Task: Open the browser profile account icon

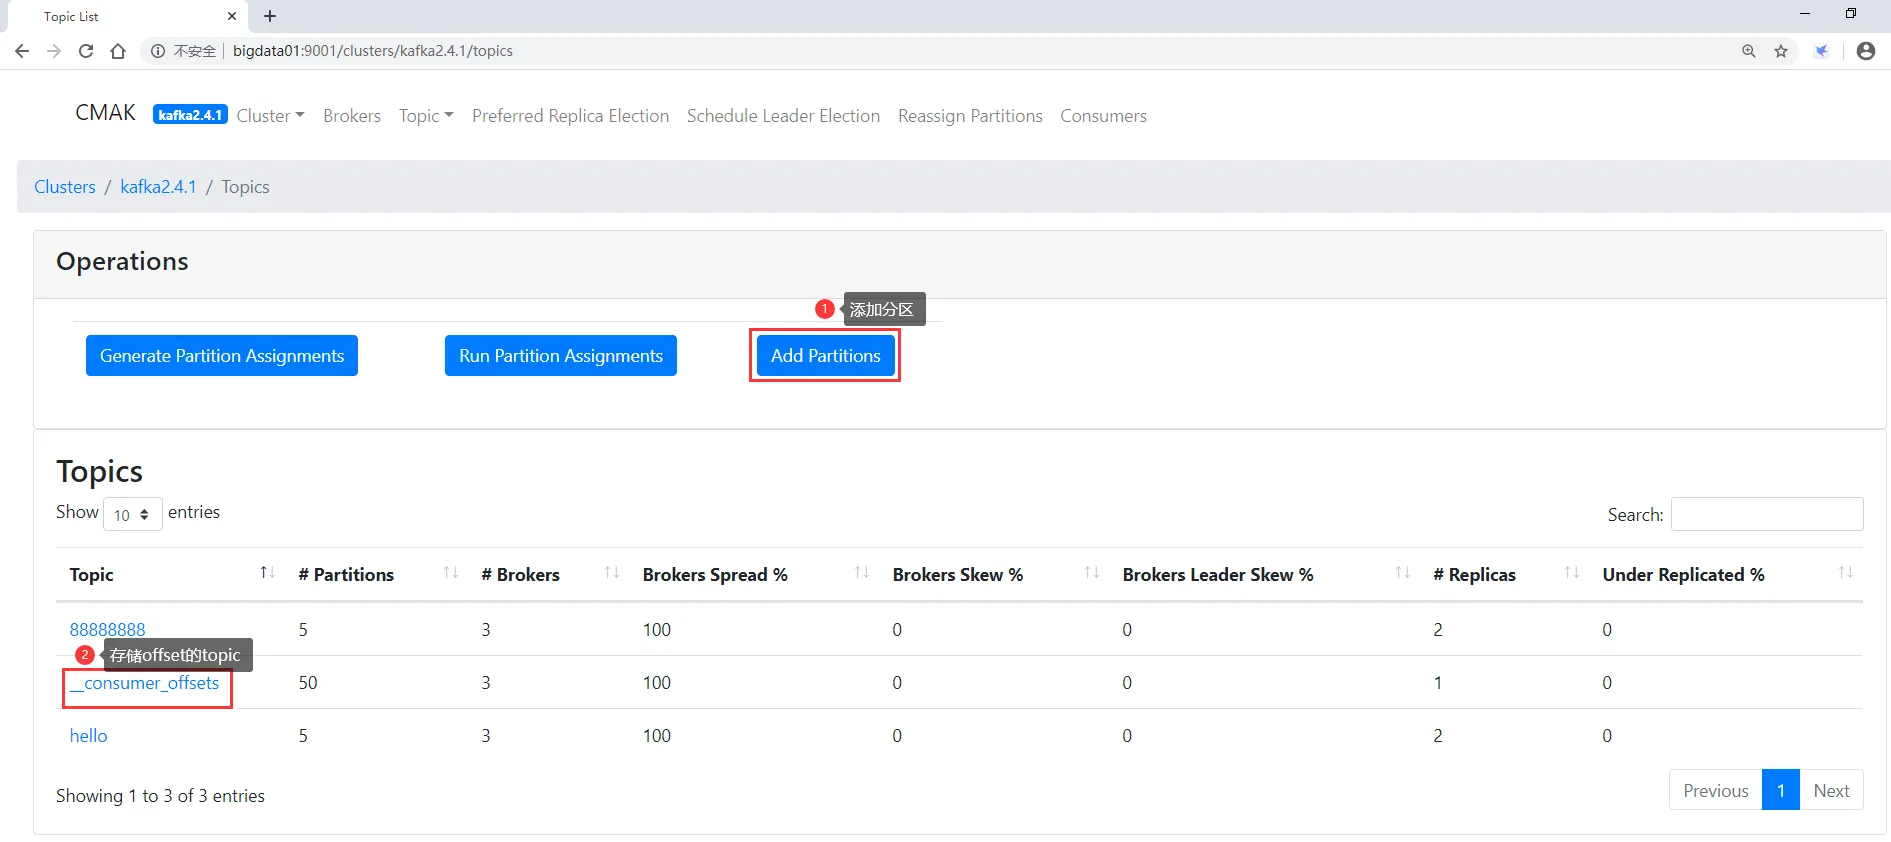Action: pos(1866,51)
